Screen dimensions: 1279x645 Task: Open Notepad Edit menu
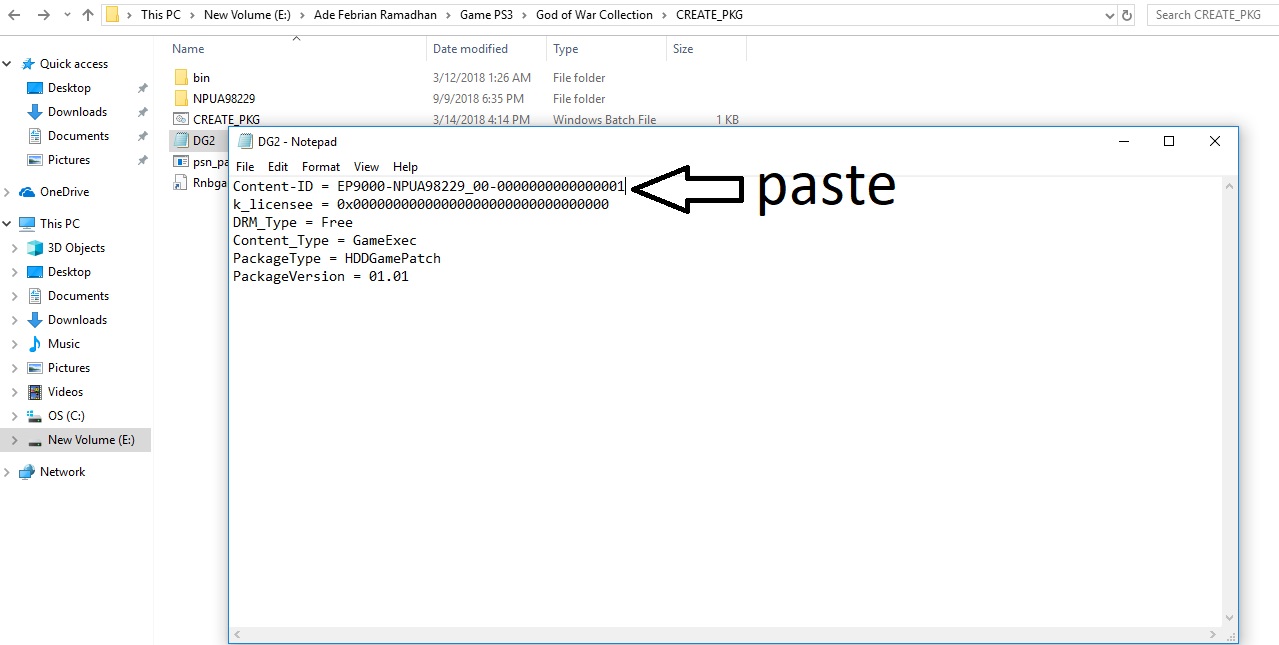click(278, 167)
